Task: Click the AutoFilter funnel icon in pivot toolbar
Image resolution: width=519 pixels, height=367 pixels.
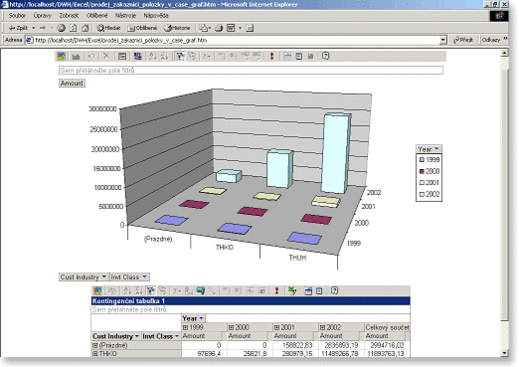Action: tap(150, 291)
